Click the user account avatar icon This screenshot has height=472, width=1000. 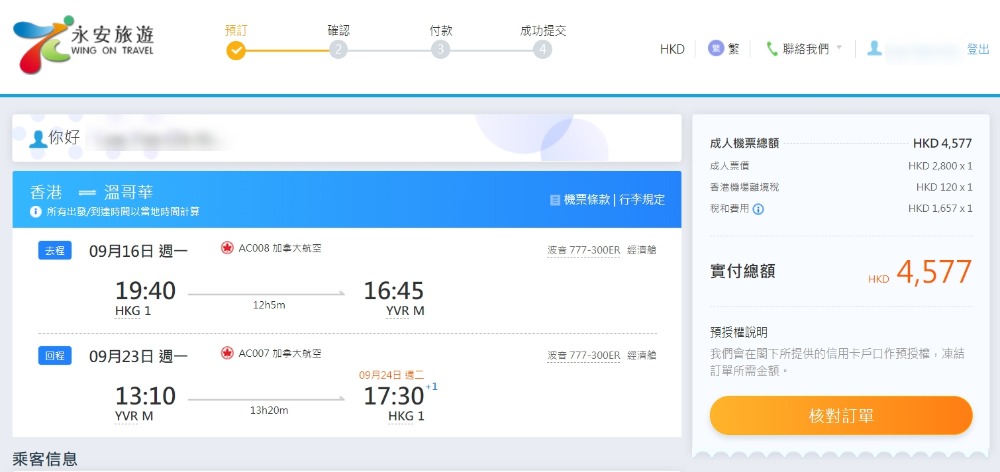pos(875,48)
